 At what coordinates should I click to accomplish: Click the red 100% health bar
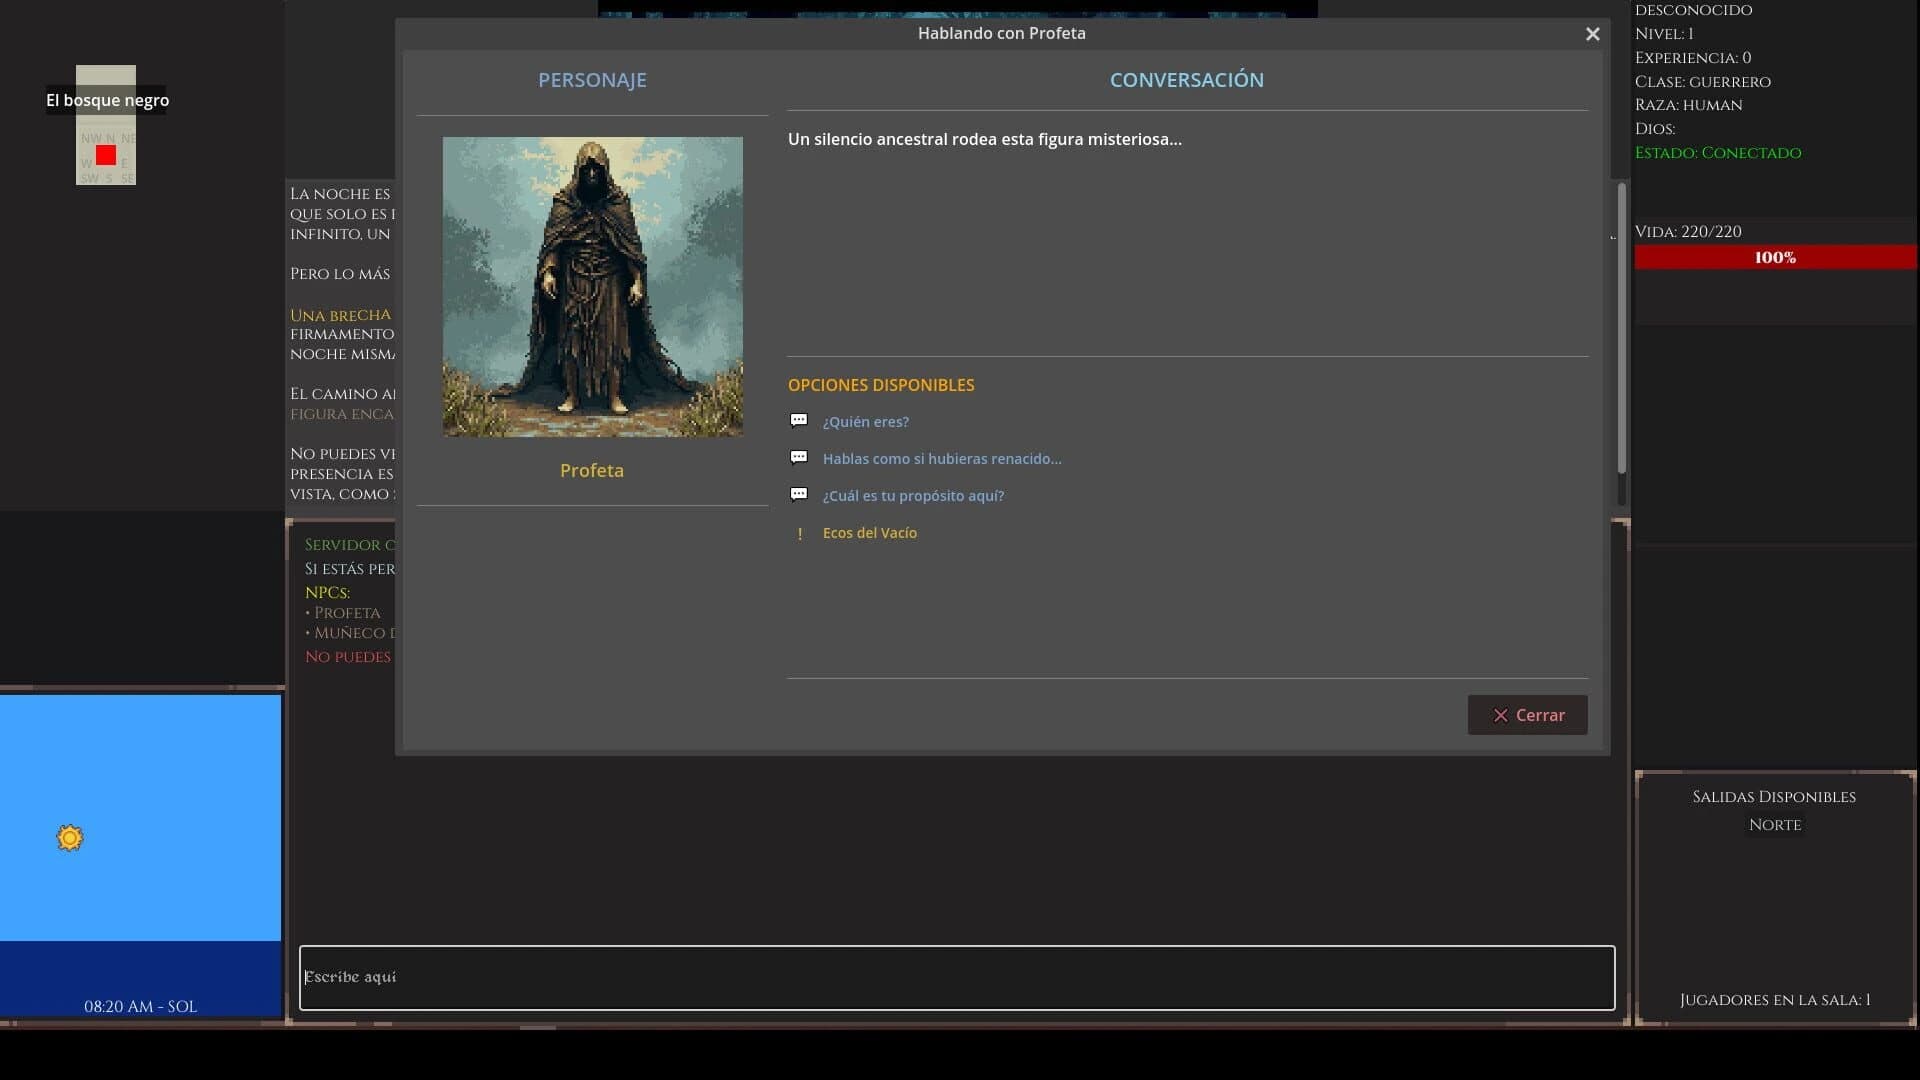pos(1775,257)
